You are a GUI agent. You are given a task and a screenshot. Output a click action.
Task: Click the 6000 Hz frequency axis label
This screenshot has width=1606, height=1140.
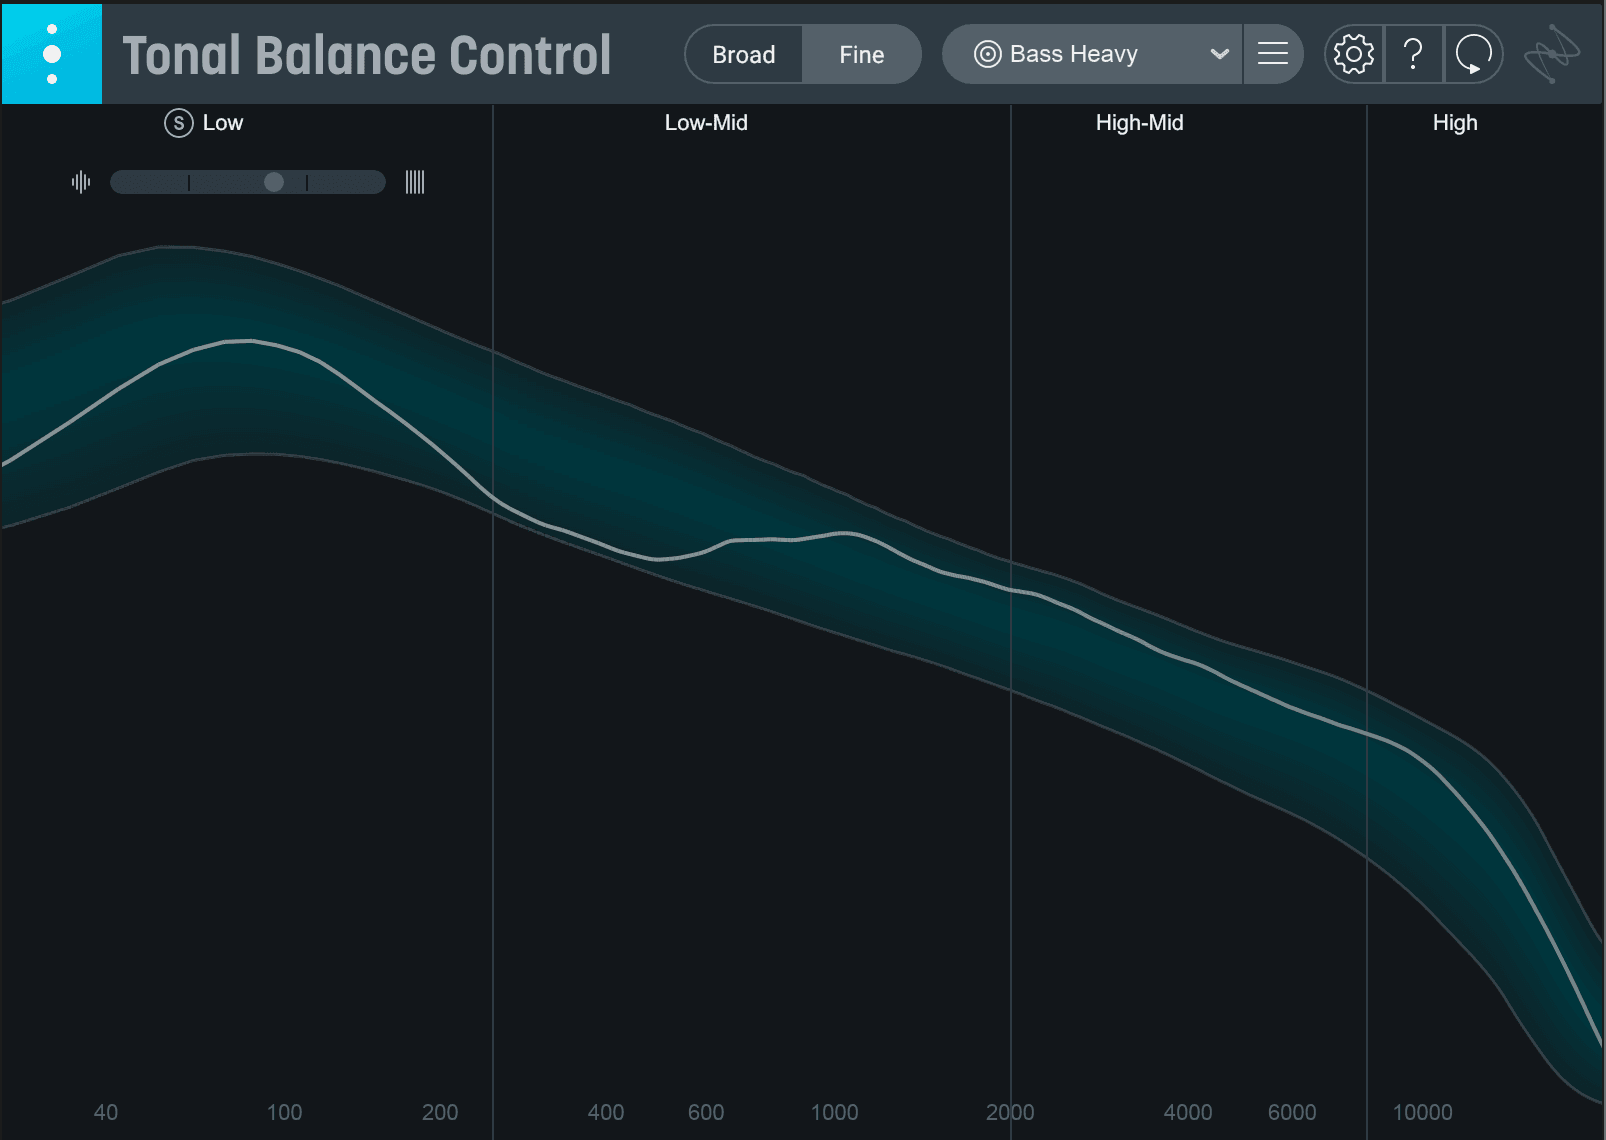[x=1292, y=1112]
